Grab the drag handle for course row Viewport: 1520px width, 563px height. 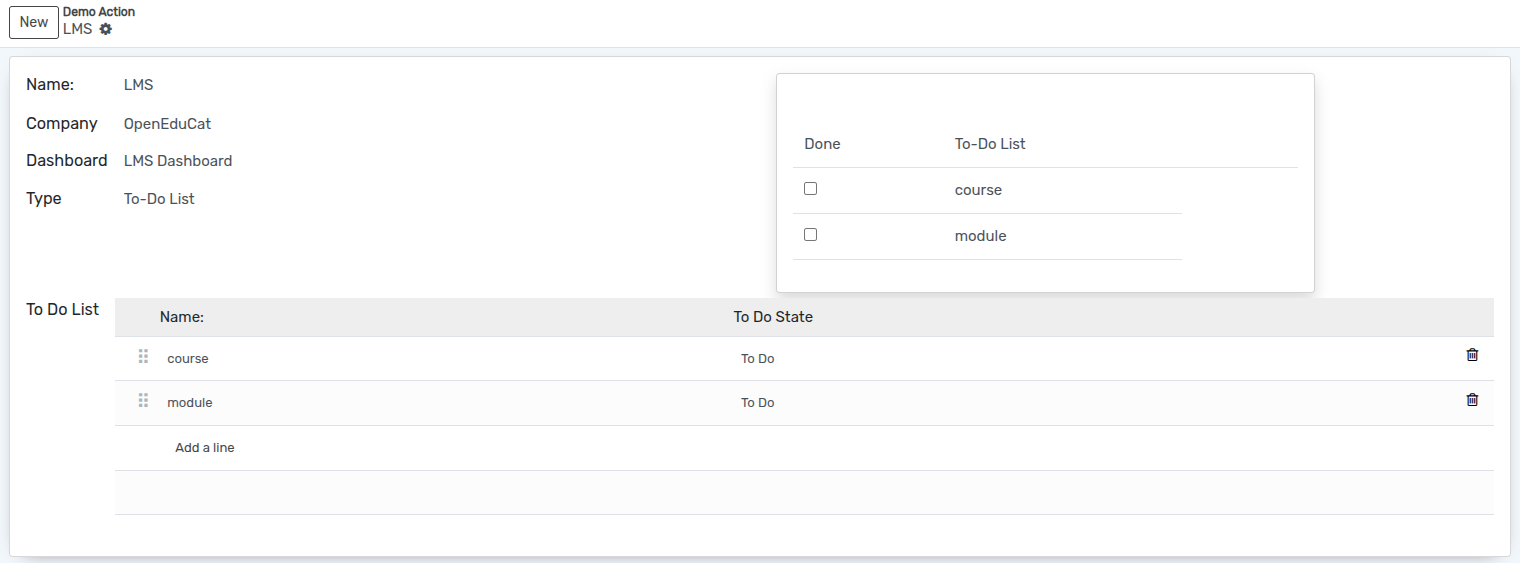143,356
